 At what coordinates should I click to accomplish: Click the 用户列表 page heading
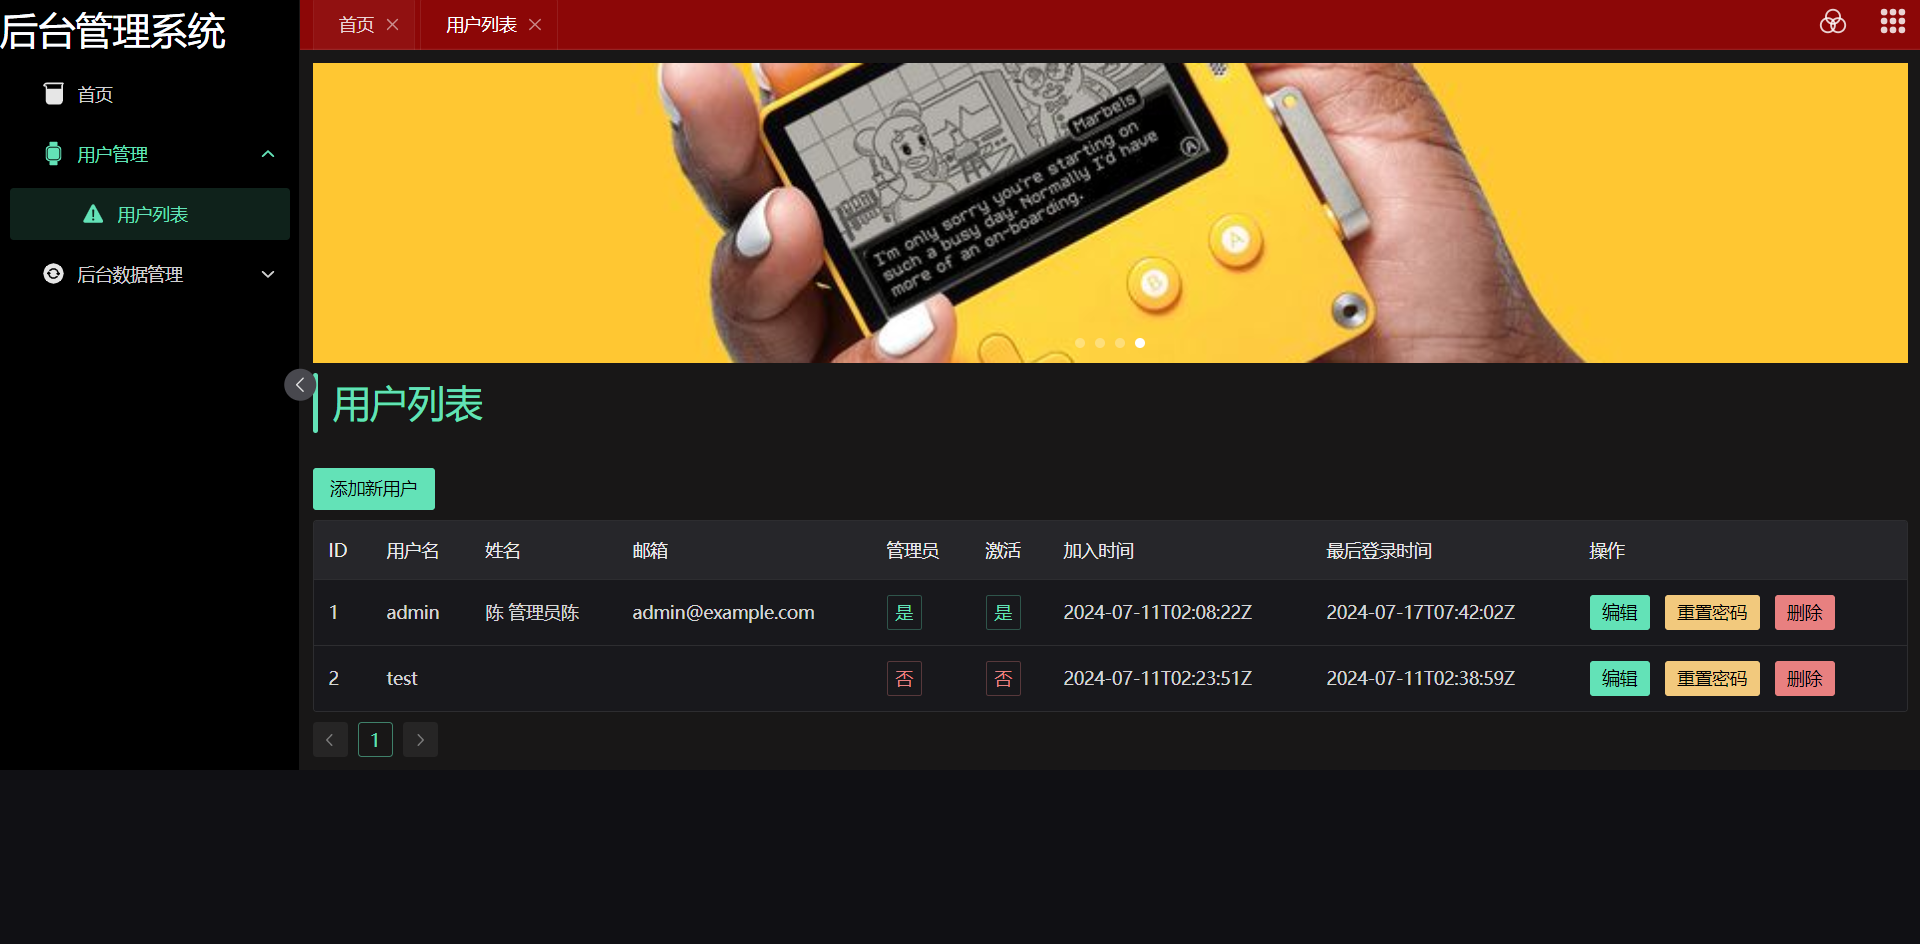408,405
